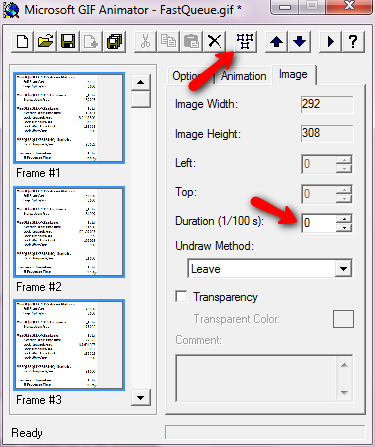This screenshot has height=447, width=375.
Task: Select the Frame #2 thumbnail
Action: 69,232
